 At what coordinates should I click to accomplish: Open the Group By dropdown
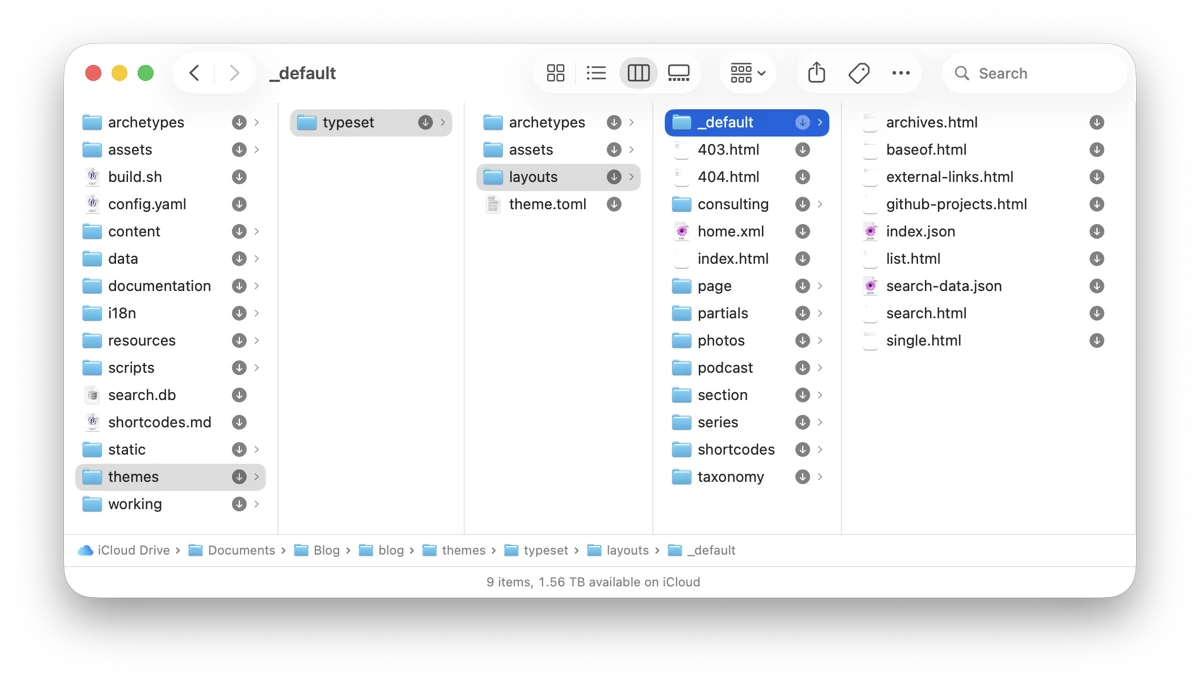(x=747, y=73)
